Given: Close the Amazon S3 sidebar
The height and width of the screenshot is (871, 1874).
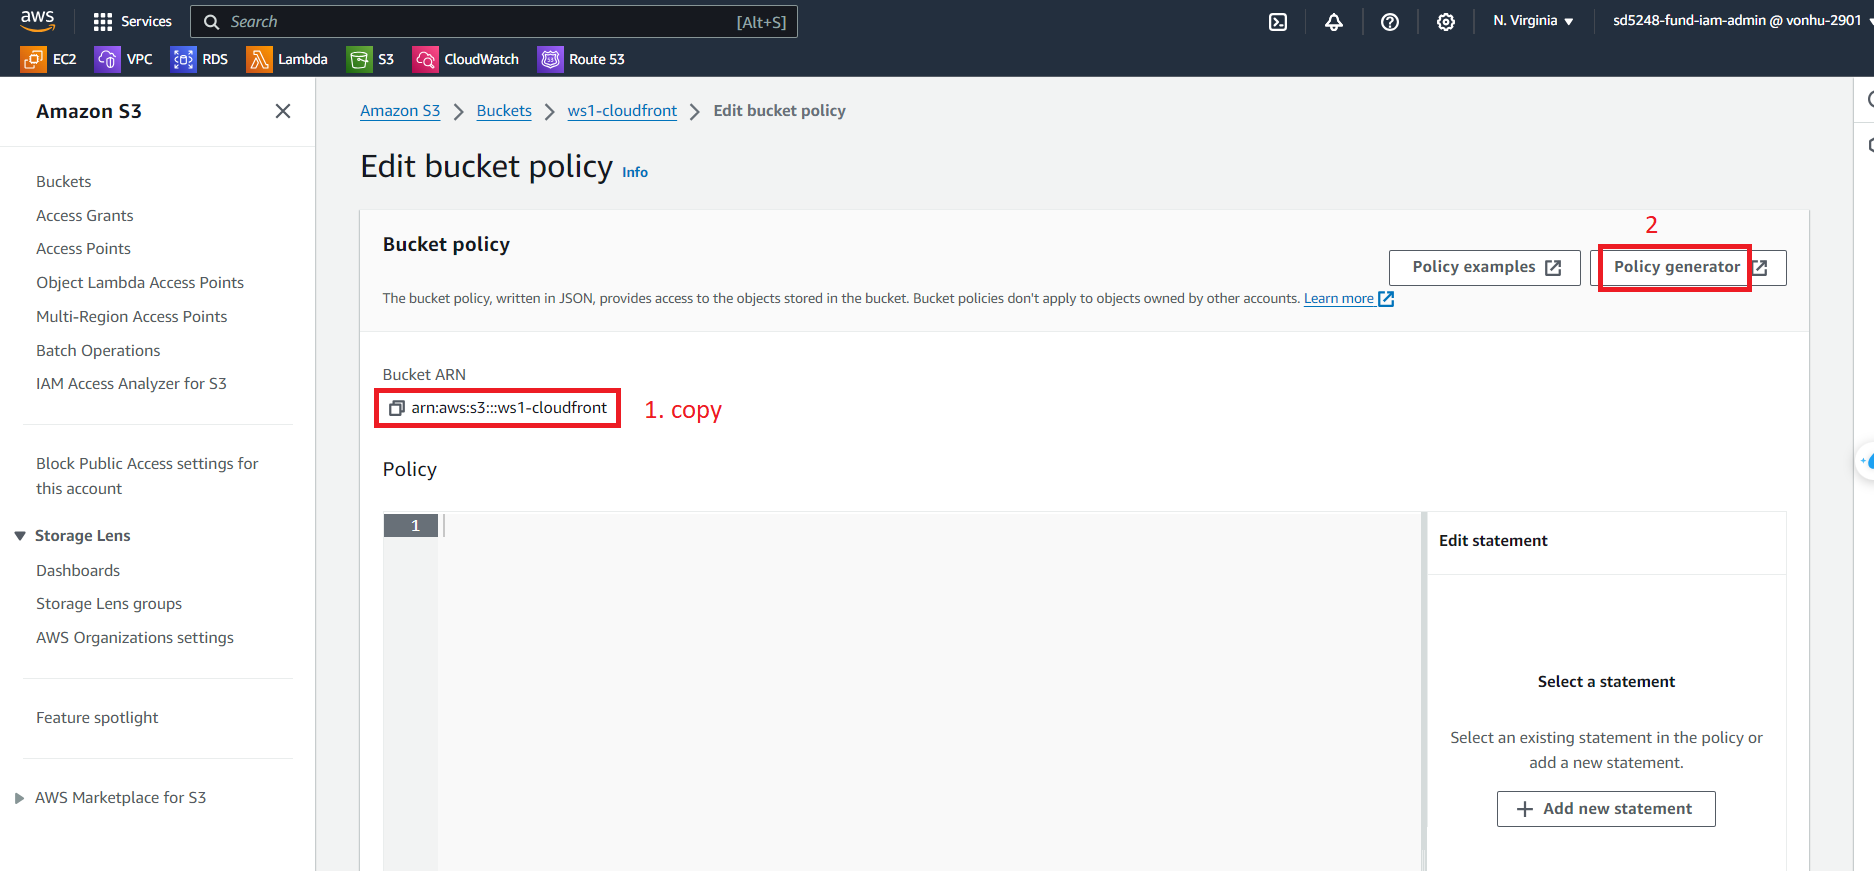Looking at the screenshot, I should [283, 111].
